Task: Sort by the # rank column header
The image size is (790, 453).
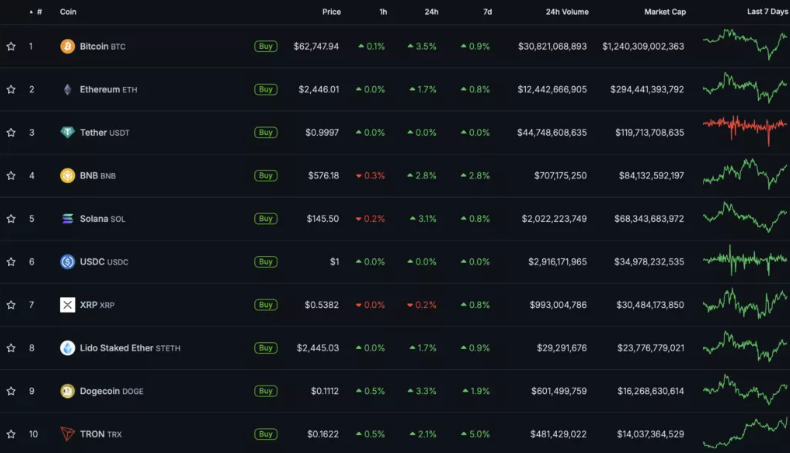Action: pyautogui.click(x=36, y=12)
